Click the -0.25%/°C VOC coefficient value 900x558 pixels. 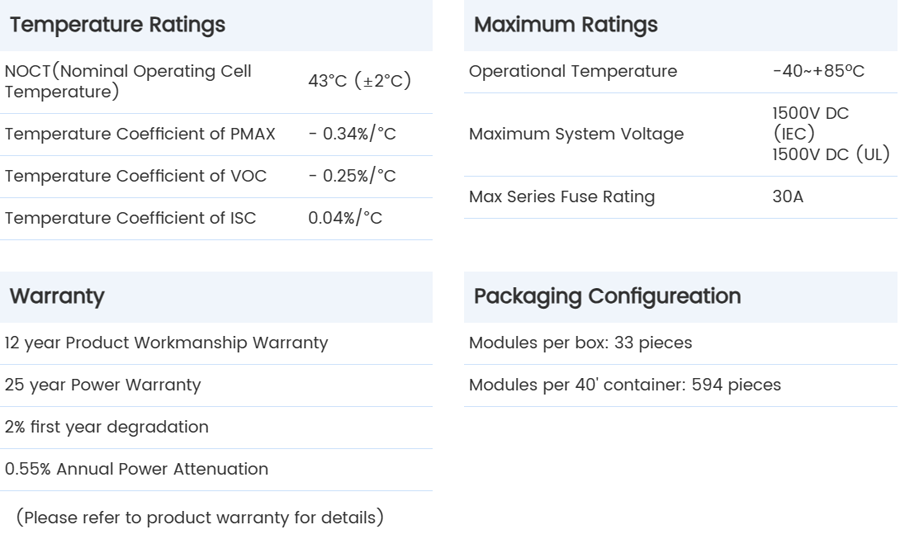point(352,176)
